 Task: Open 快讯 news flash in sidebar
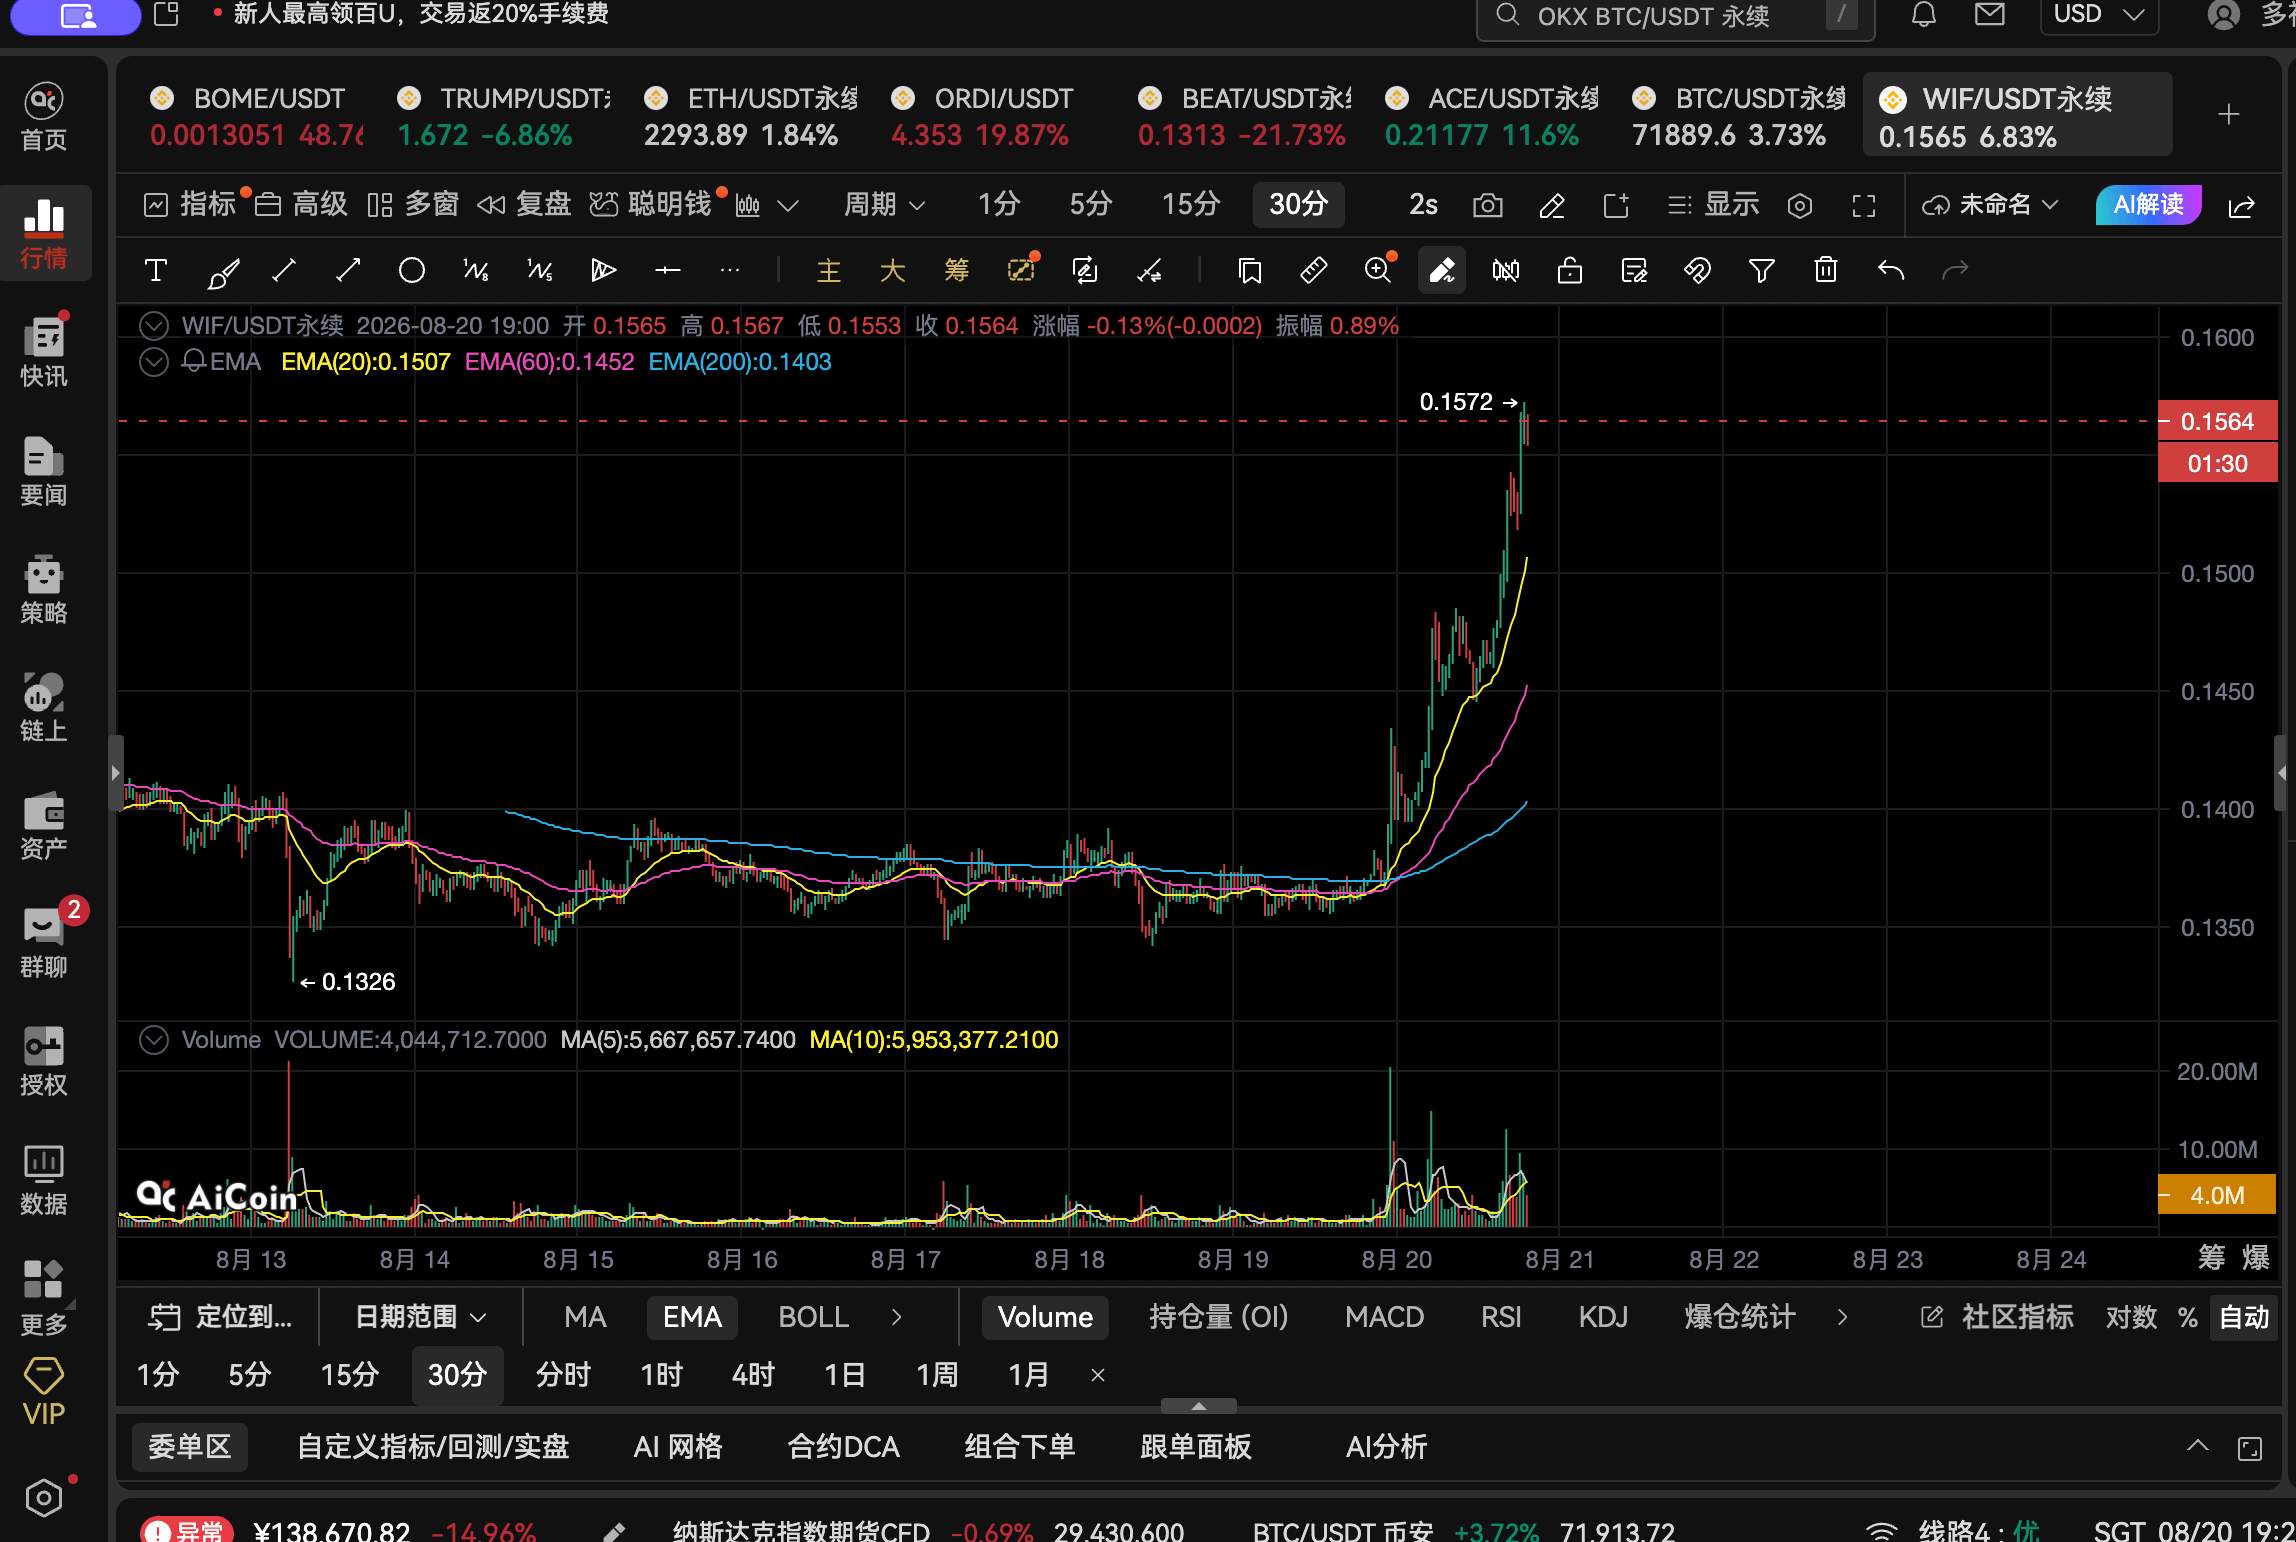(x=44, y=352)
